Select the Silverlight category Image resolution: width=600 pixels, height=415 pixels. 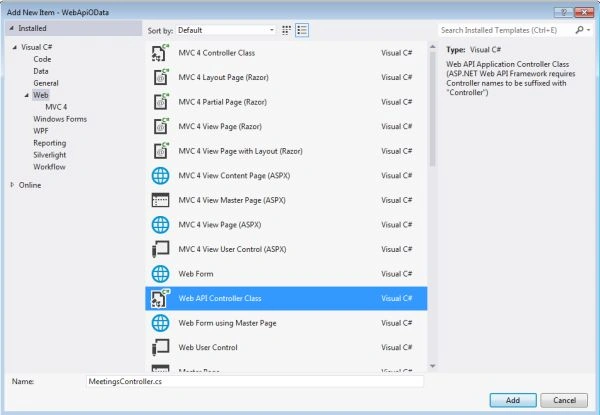pyautogui.click(x=50, y=155)
